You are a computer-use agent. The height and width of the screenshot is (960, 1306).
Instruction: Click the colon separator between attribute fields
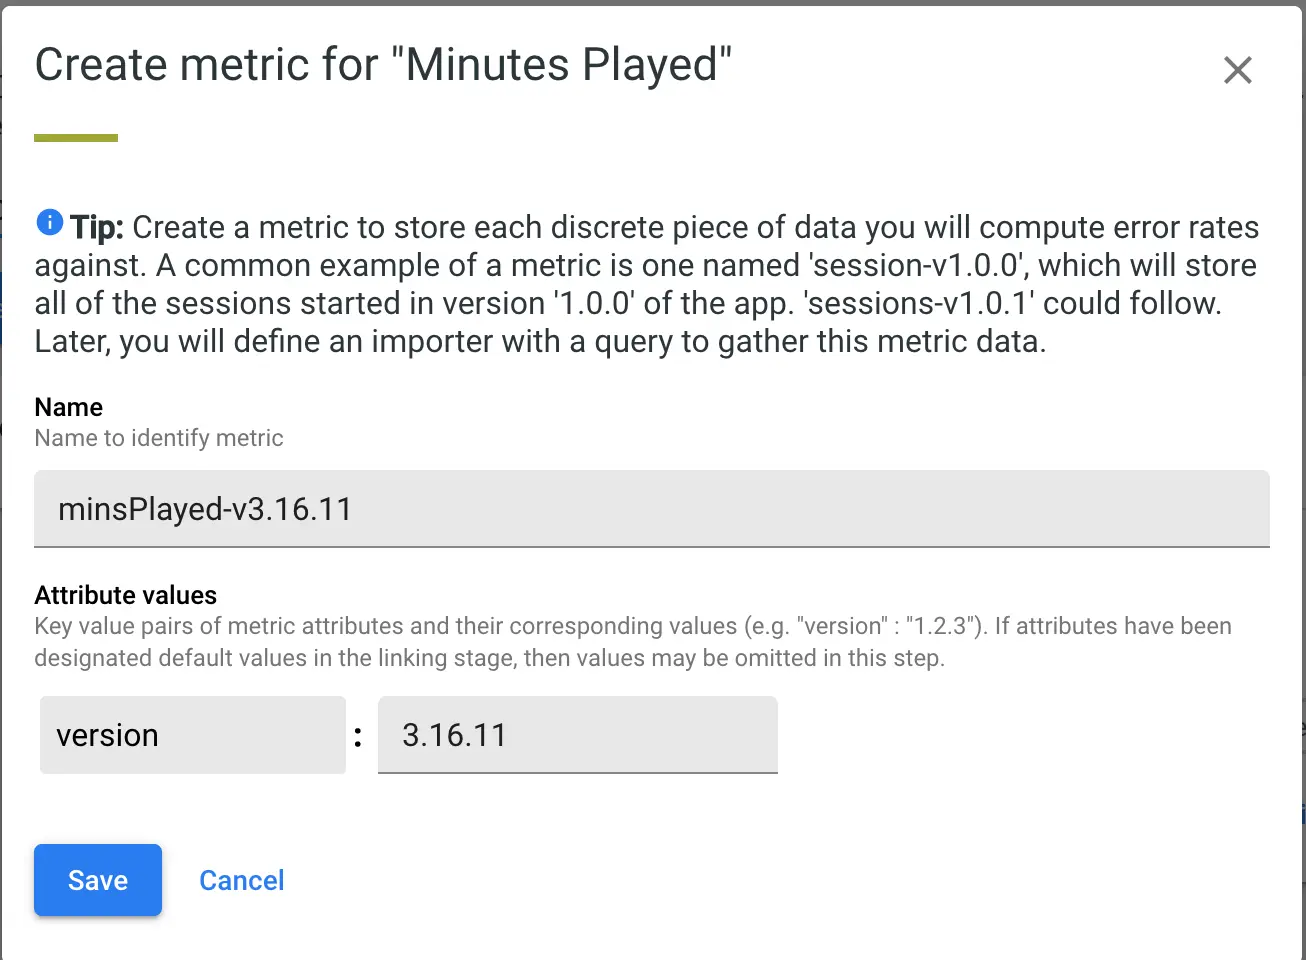click(x=358, y=738)
